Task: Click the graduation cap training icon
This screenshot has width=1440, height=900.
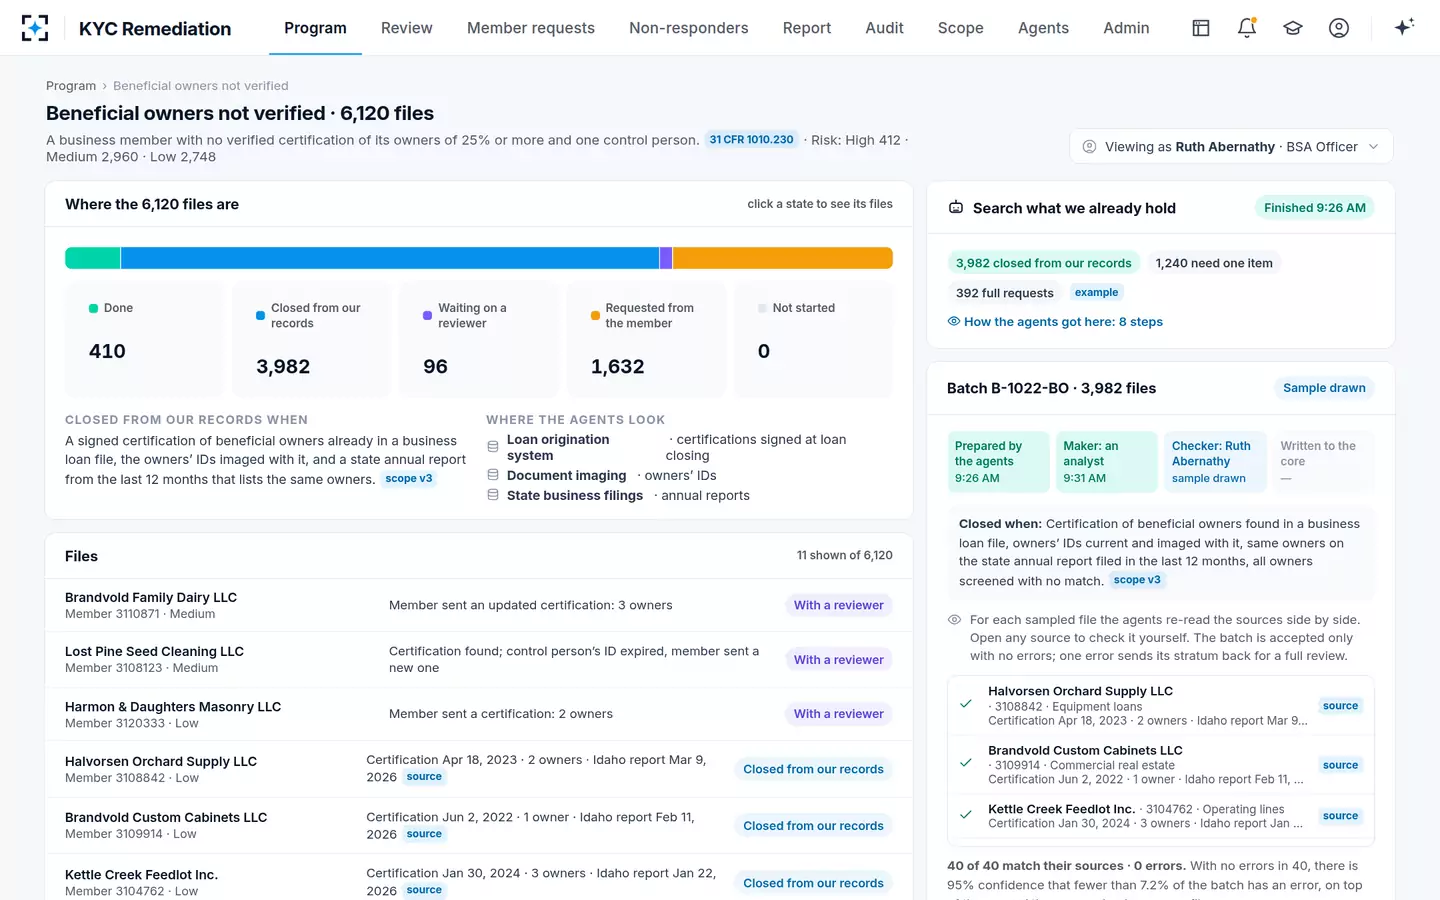Action: 1293,28
